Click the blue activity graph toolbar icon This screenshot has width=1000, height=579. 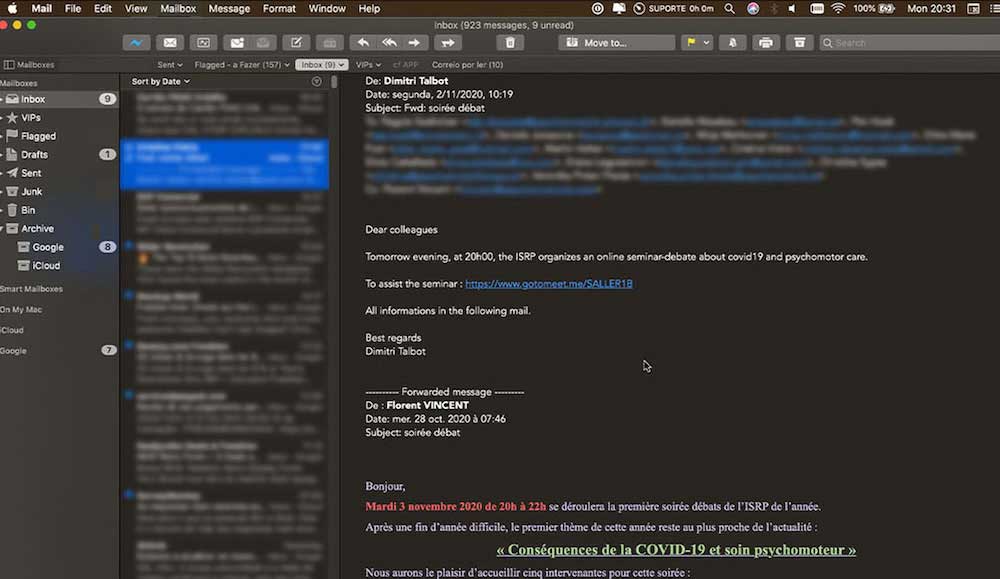coord(136,43)
